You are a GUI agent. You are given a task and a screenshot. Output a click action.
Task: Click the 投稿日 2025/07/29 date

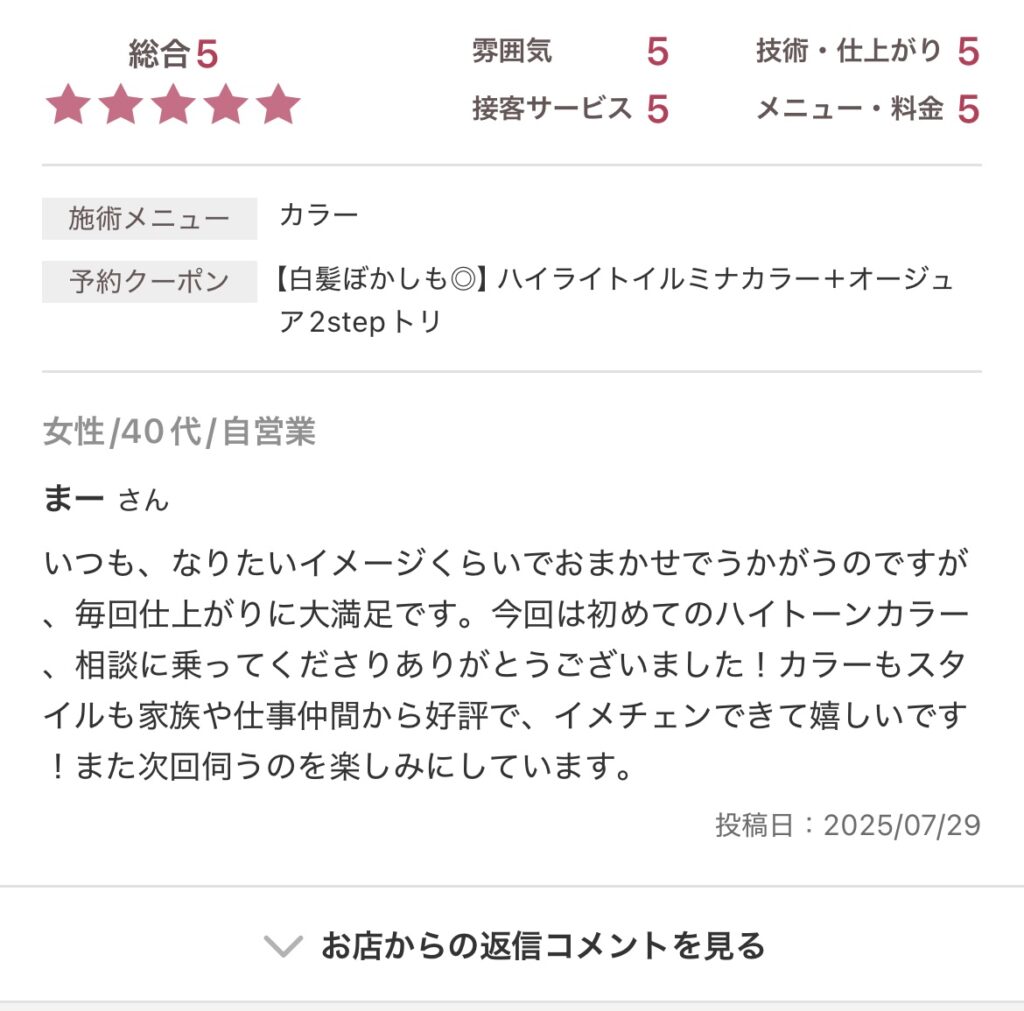pyautogui.click(x=847, y=825)
